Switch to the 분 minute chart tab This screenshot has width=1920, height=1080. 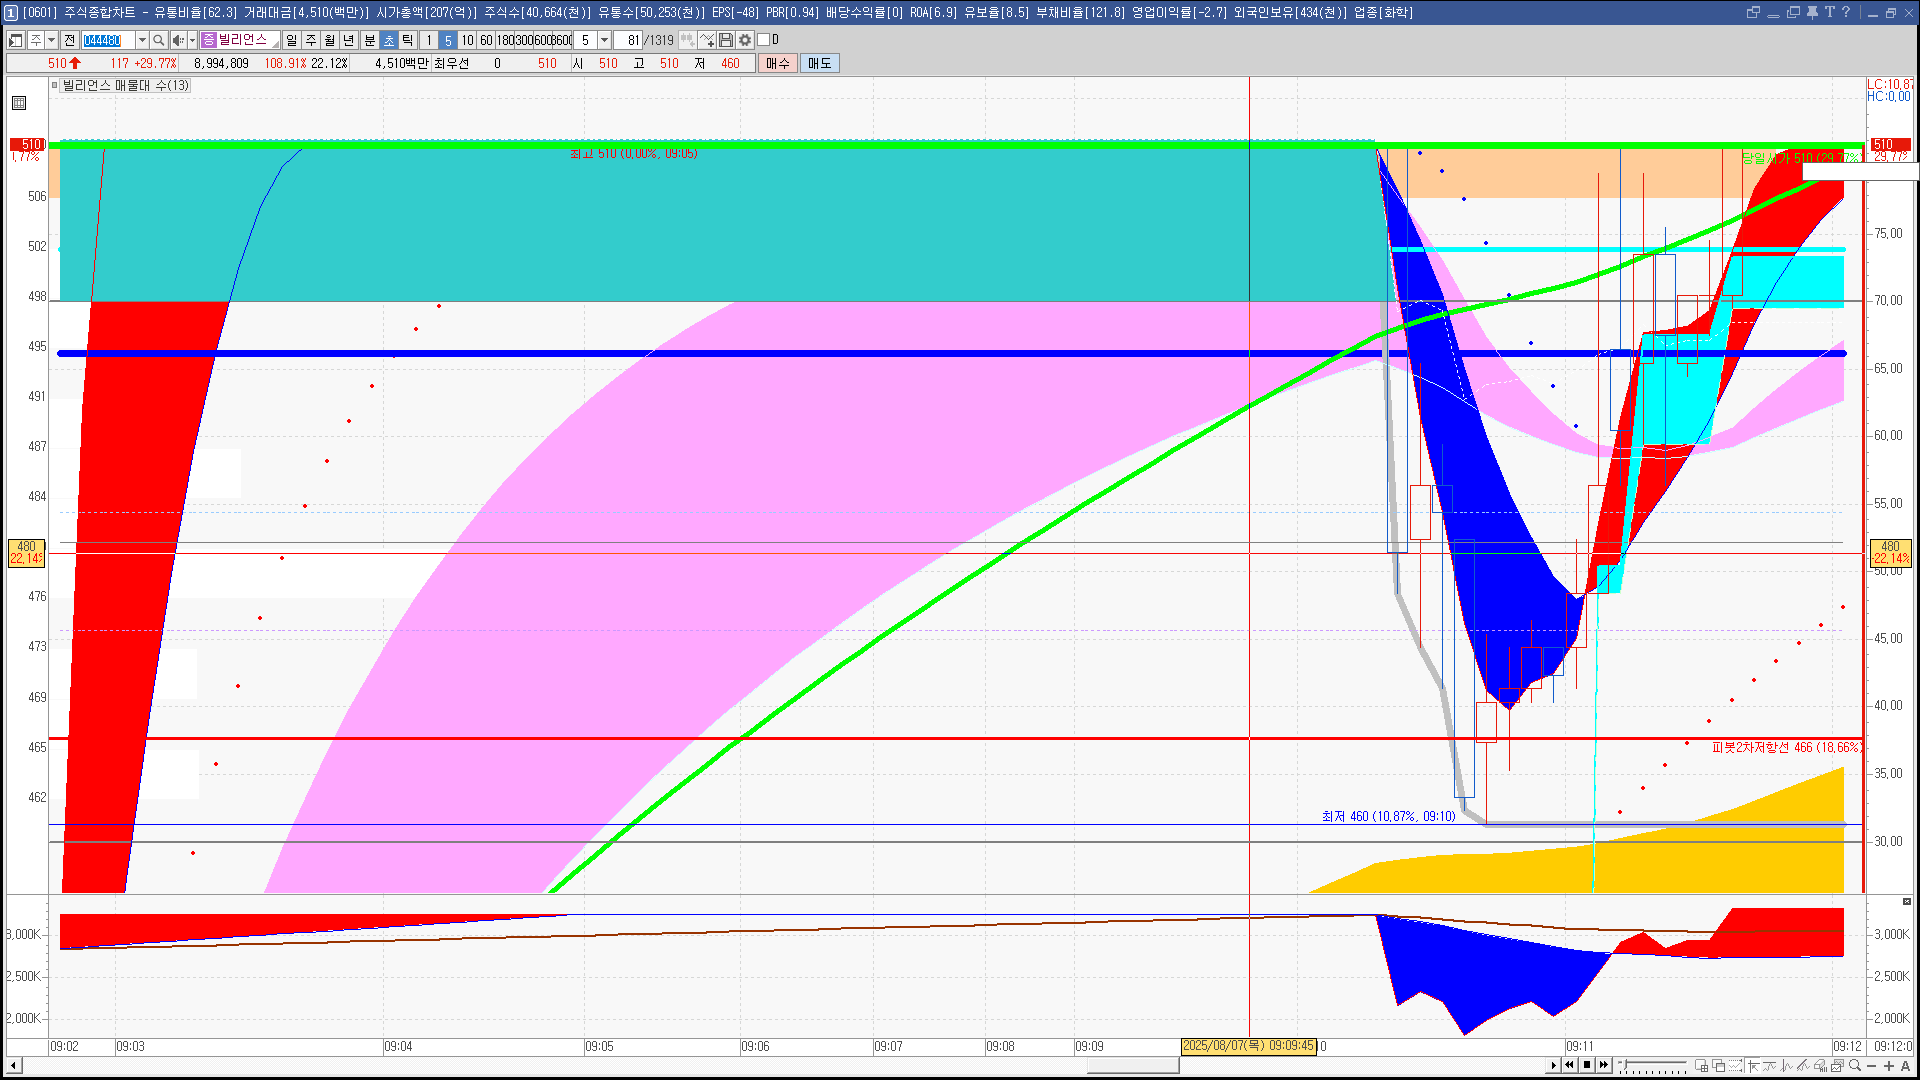(x=369, y=40)
